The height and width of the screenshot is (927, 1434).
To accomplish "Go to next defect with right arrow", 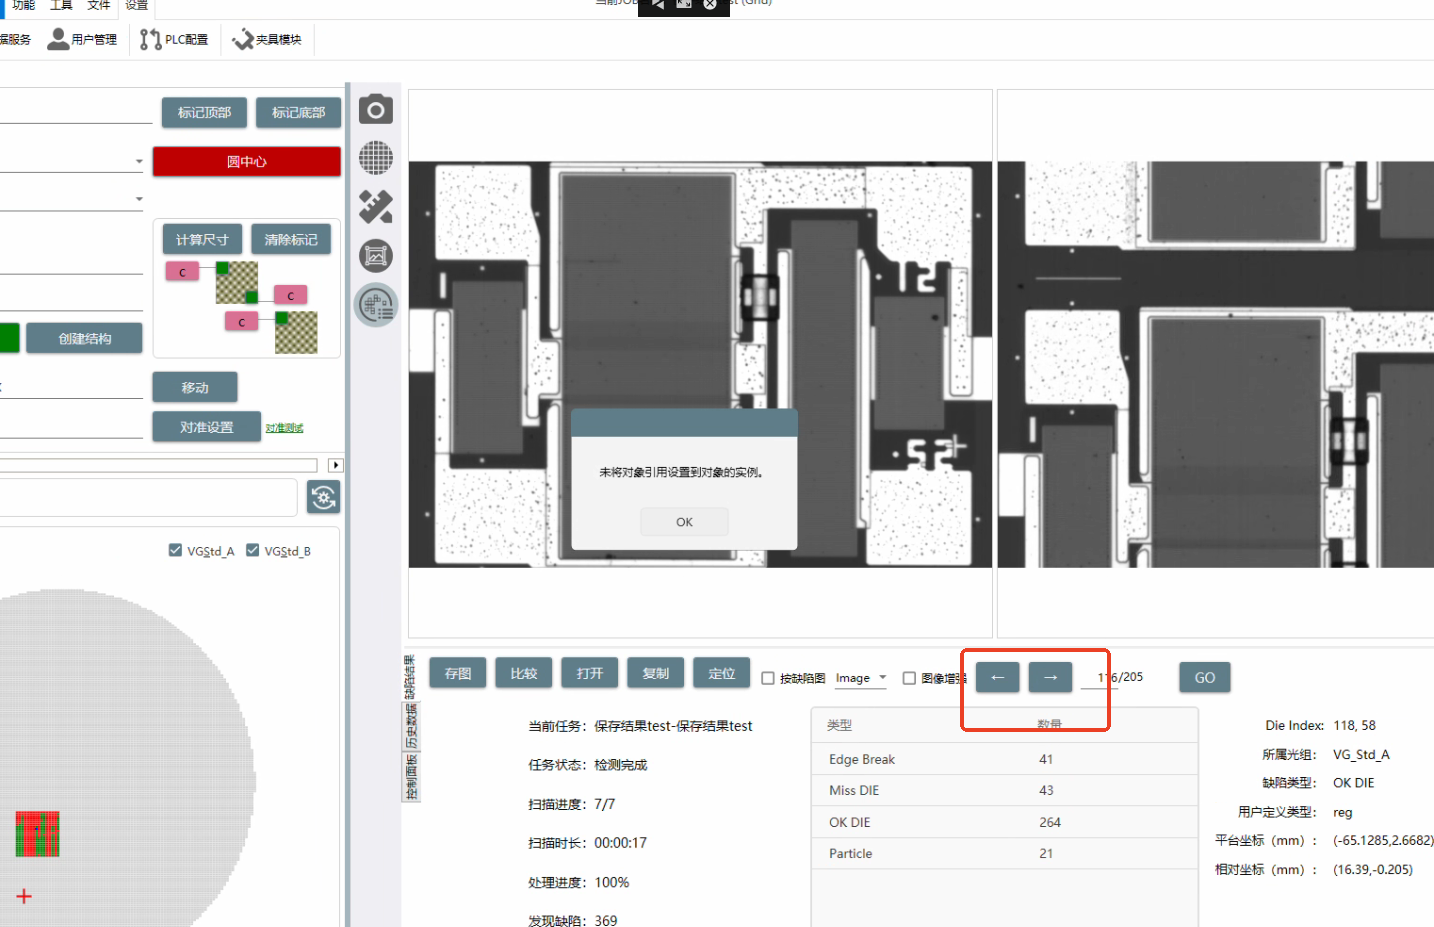I will pos(1050,677).
